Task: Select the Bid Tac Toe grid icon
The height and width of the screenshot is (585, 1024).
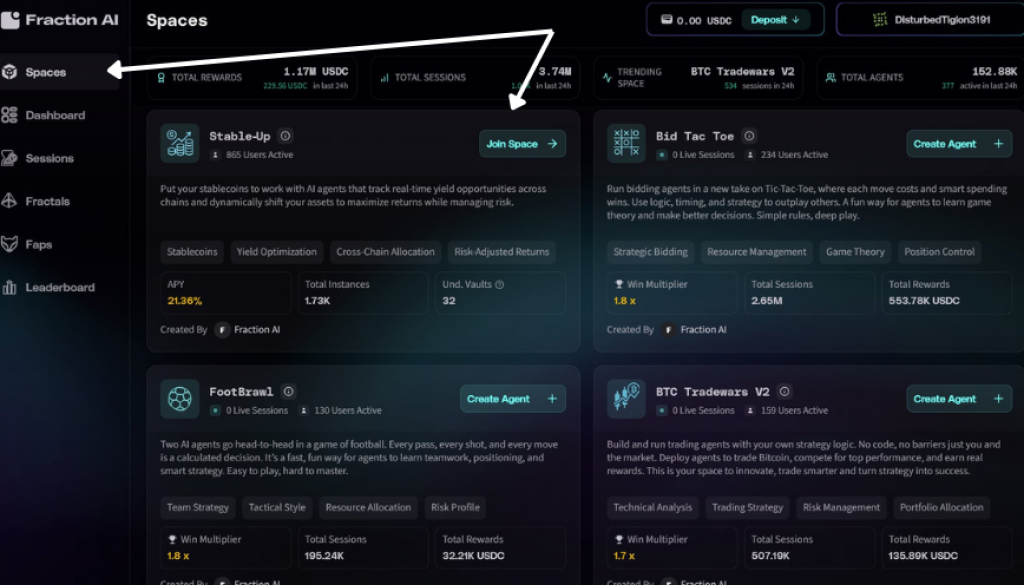Action: point(626,143)
